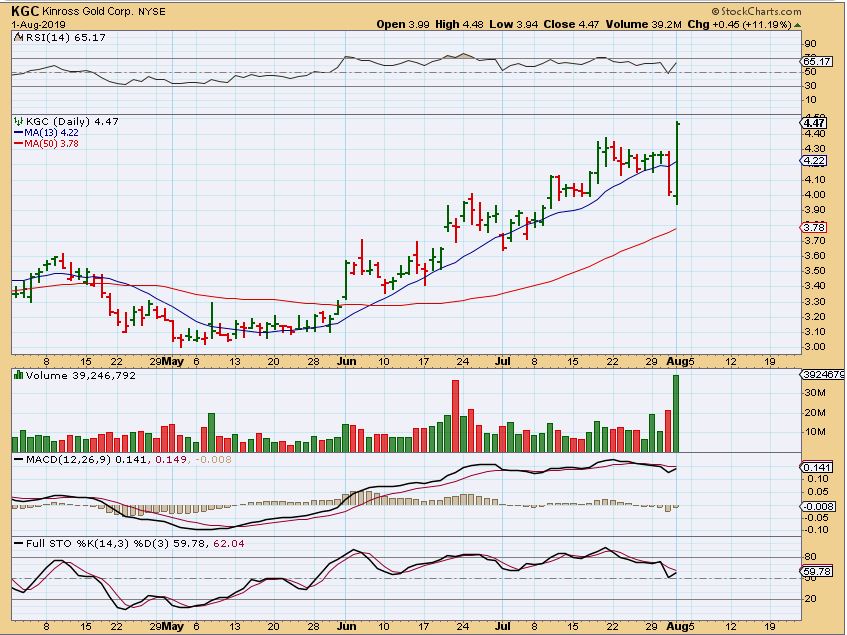The width and height of the screenshot is (847, 635).
Task: Click the Volume 39.2M value in the header
Action: pos(643,24)
